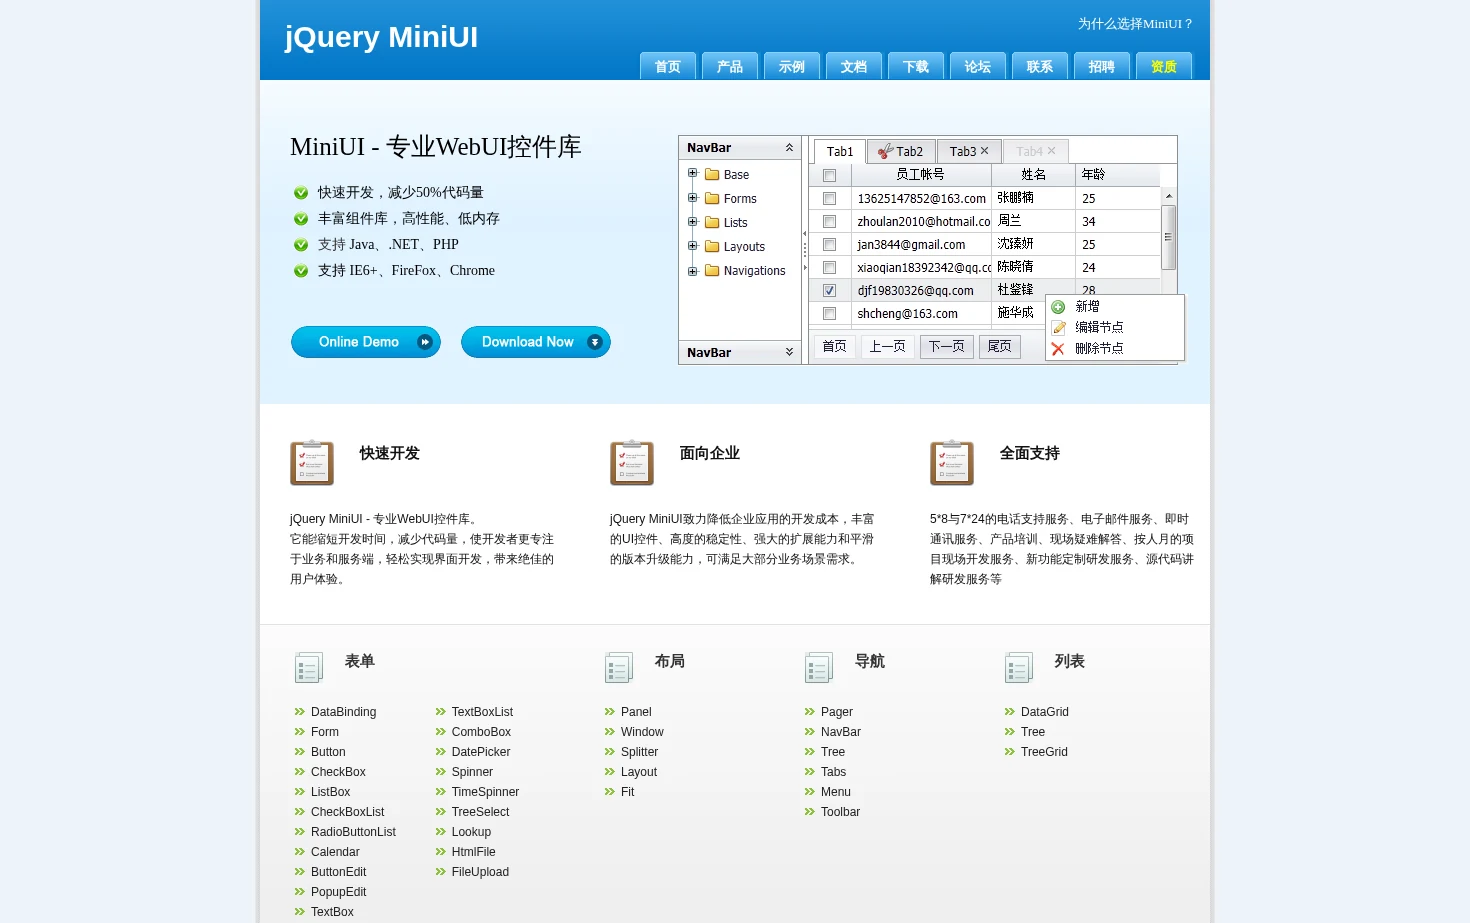Viewport: 1470px width, 923px height.
Task: Expand the Navigations tree node
Action: click(x=692, y=270)
